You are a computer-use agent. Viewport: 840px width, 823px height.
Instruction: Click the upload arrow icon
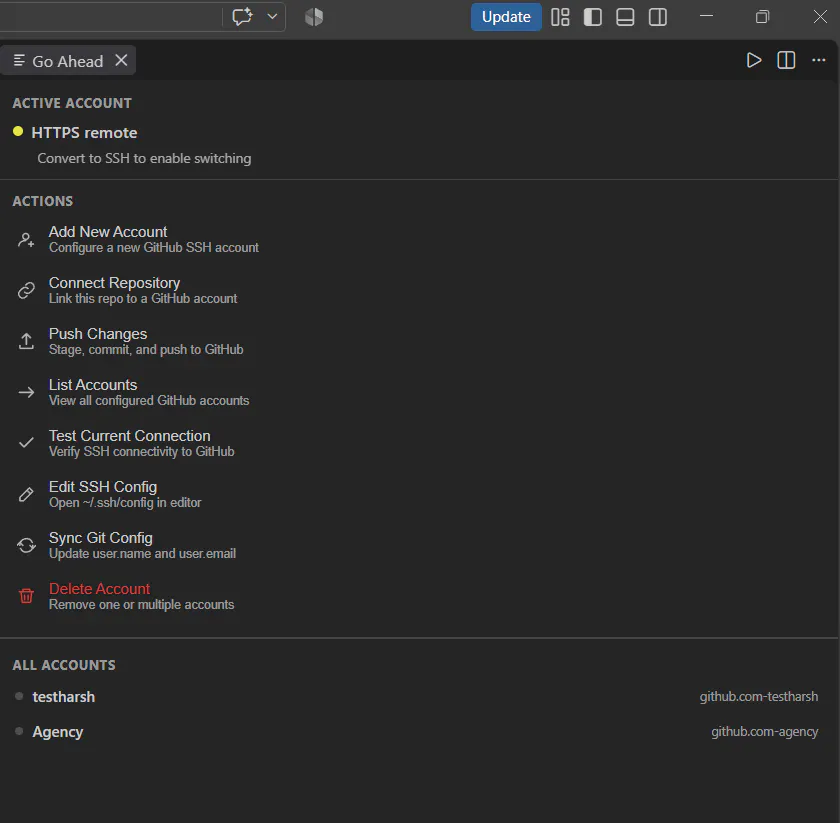[x=26, y=341]
